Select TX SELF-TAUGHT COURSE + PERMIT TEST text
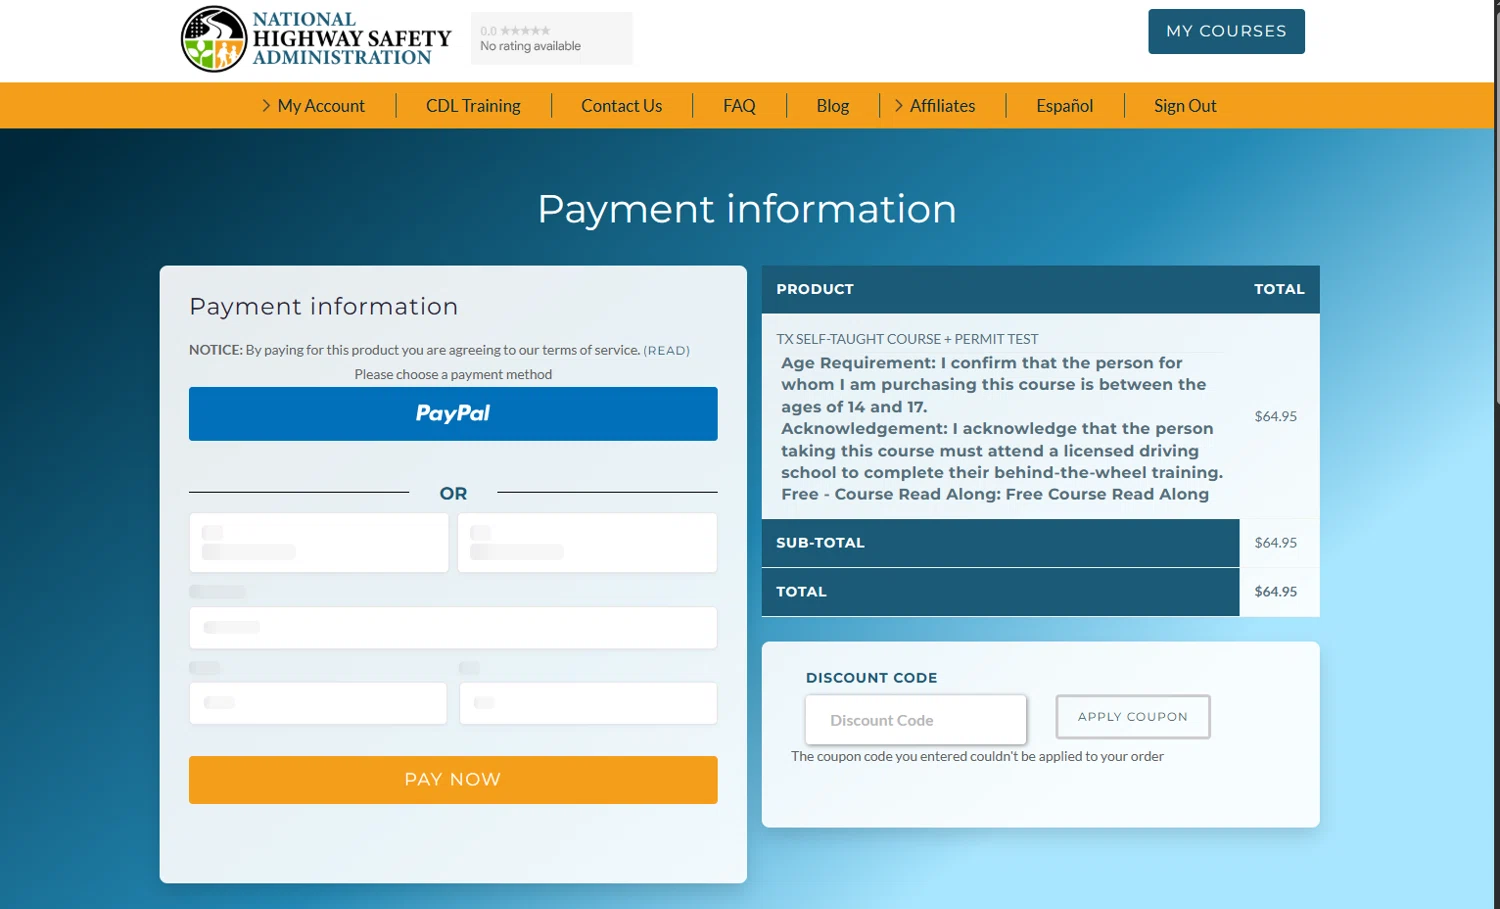This screenshot has width=1500, height=909. (907, 339)
